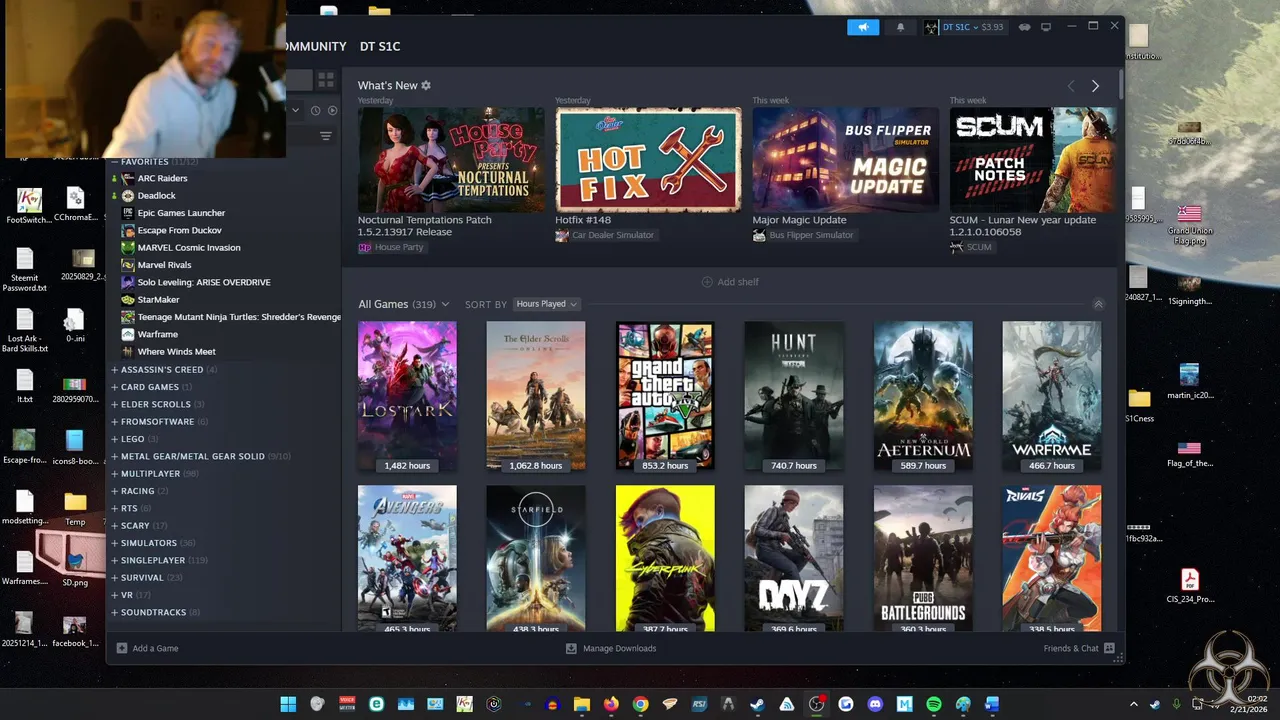Open Firefox from the taskbar
Viewport: 1280px width, 720px height.
point(611,704)
